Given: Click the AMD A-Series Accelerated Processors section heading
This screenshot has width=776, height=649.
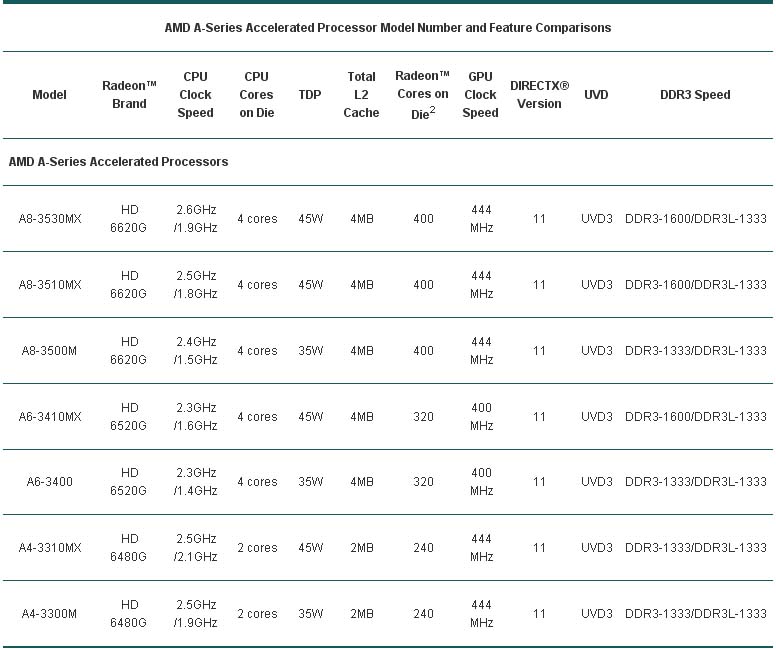Looking at the screenshot, I should pyautogui.click(x=118, y=161).
